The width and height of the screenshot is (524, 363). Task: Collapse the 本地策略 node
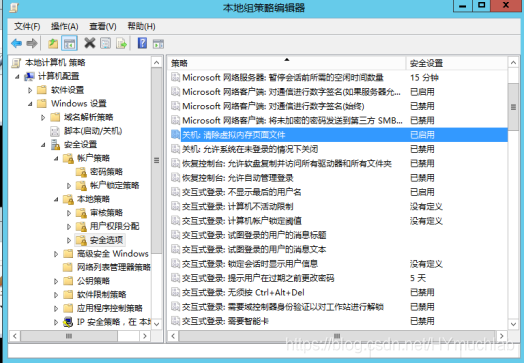56,200
